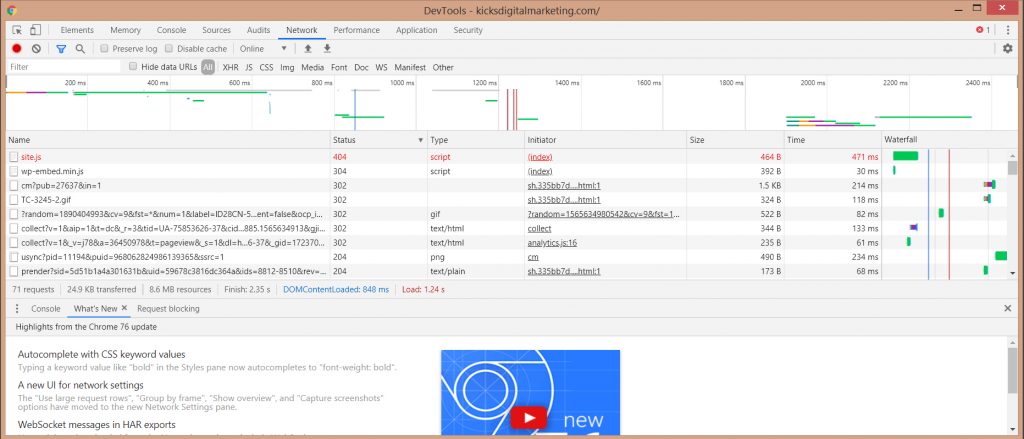Switch to the Memory tab
Image resolution: width=1024 pixels, height=439 pixels.
click(125, 30)
